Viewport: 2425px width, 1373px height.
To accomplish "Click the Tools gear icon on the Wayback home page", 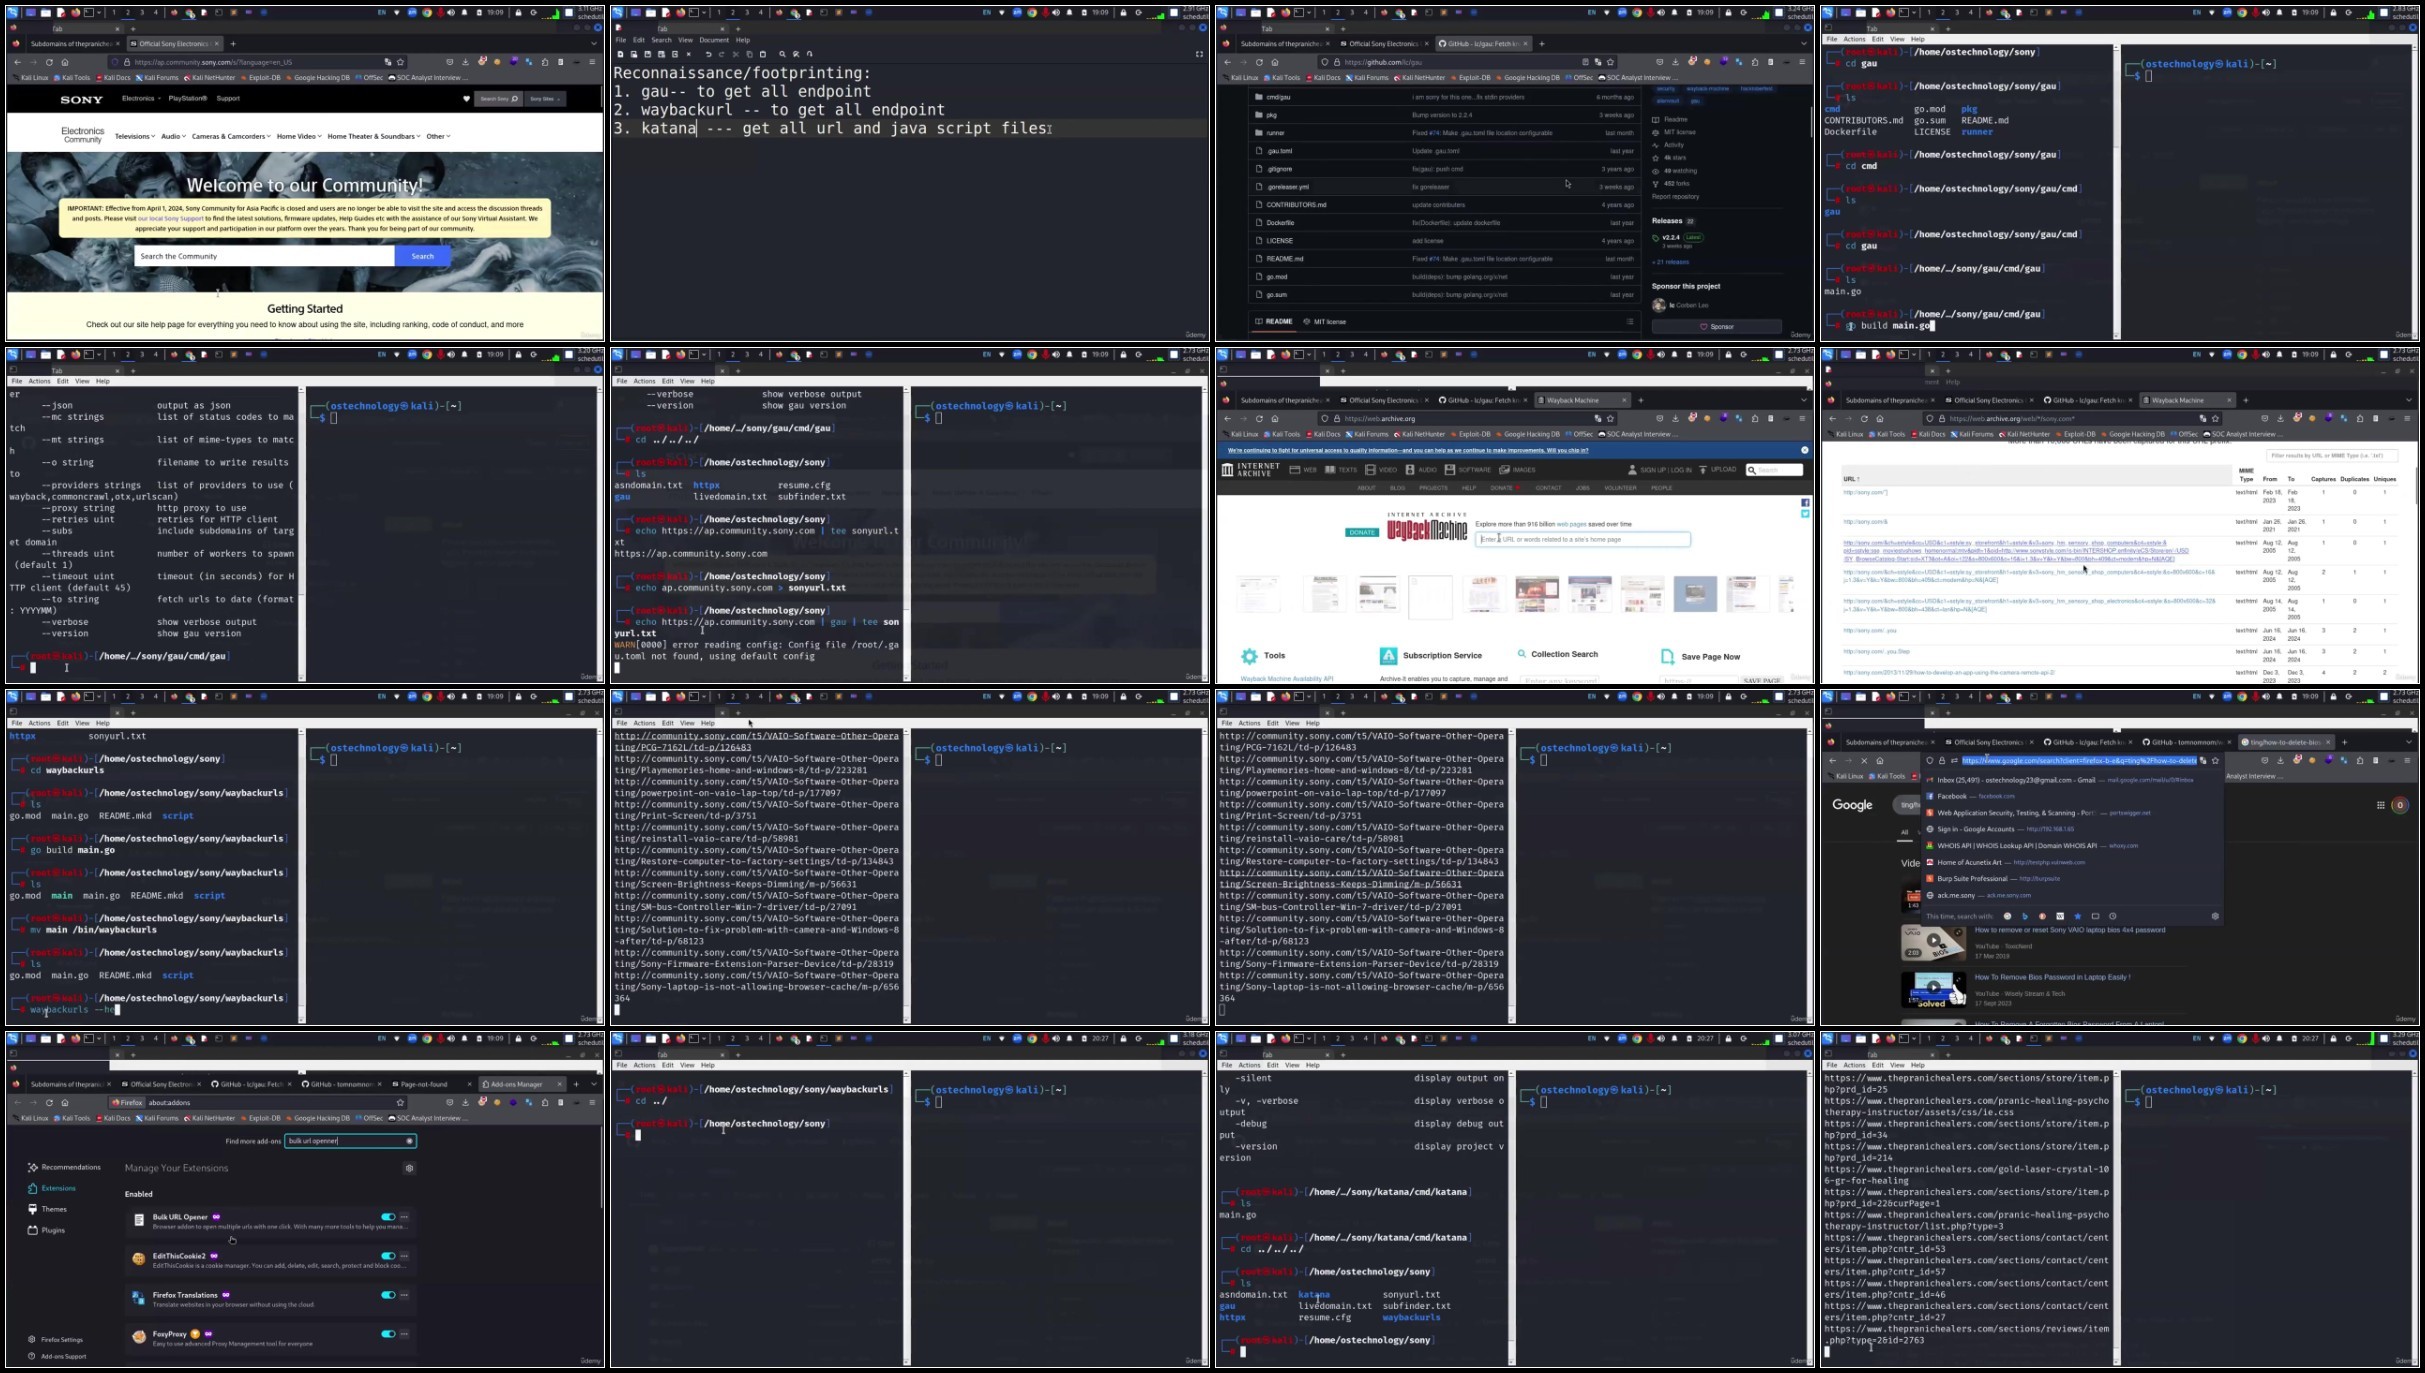I will [x=1249, y=656].
